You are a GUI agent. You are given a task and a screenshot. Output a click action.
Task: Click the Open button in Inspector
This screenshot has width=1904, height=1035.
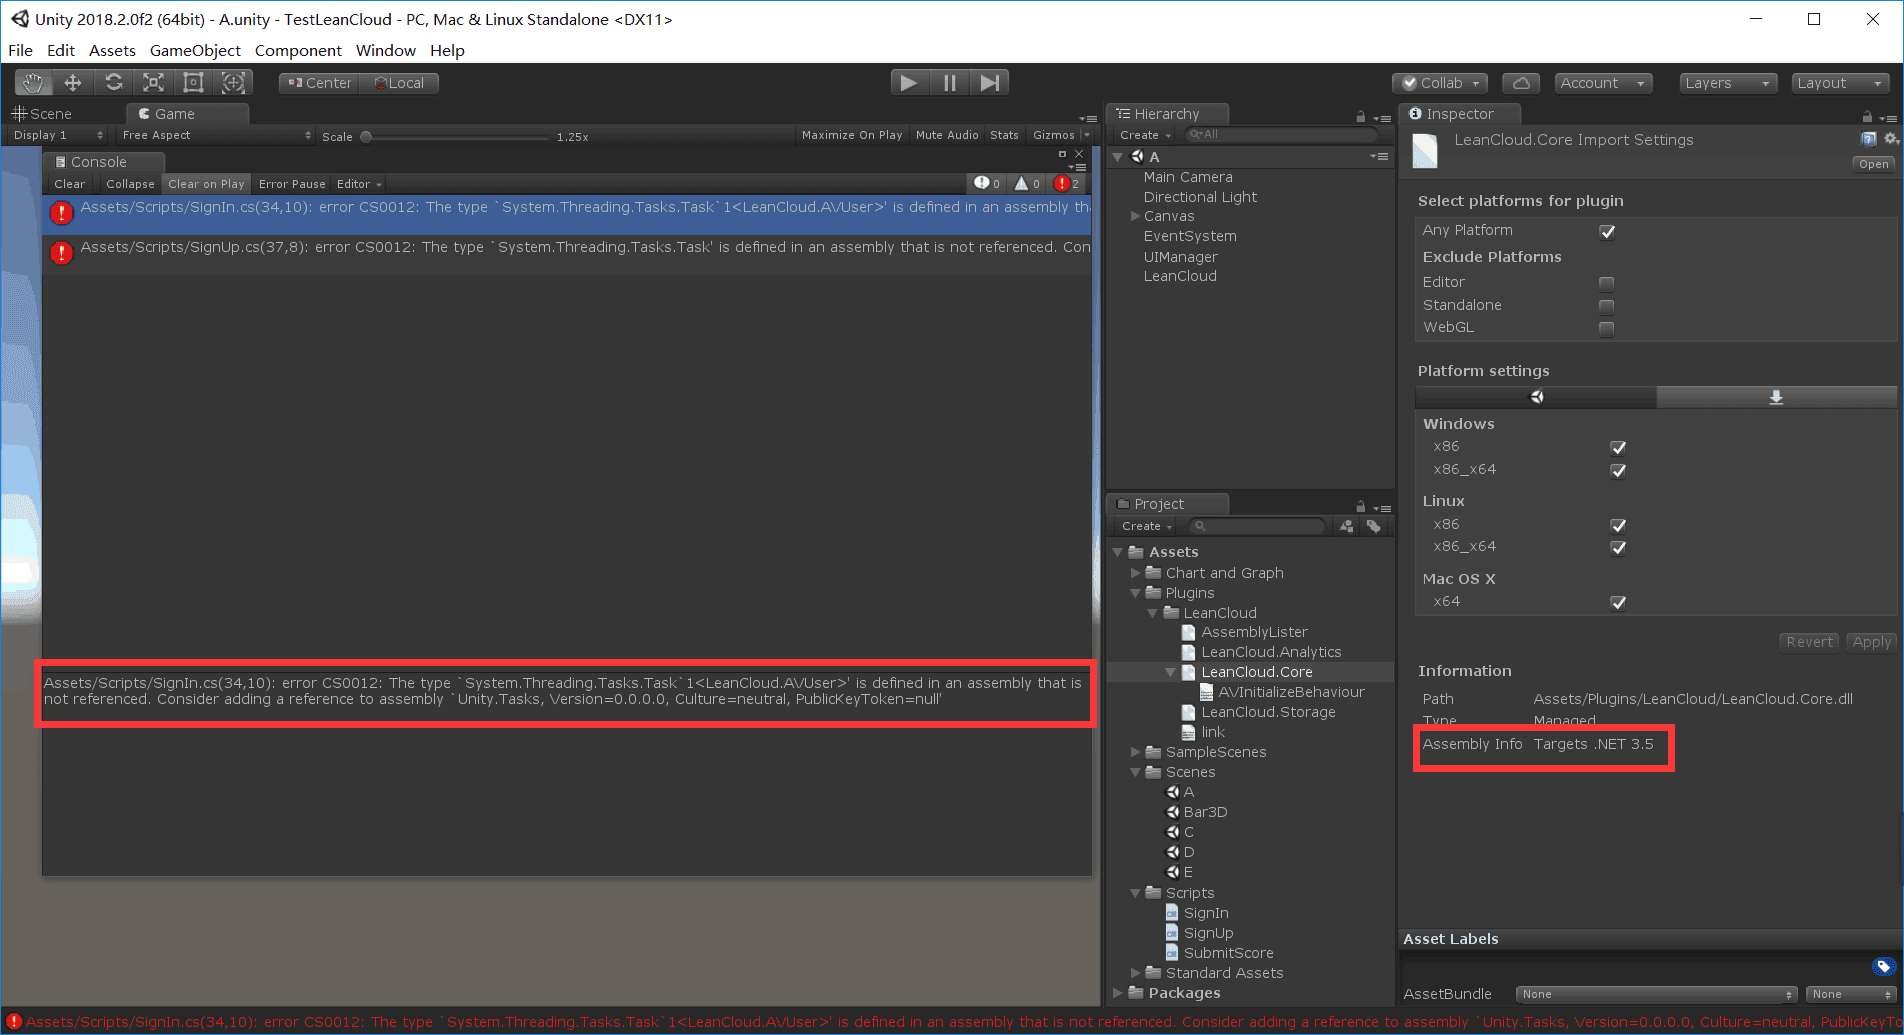1873,164
